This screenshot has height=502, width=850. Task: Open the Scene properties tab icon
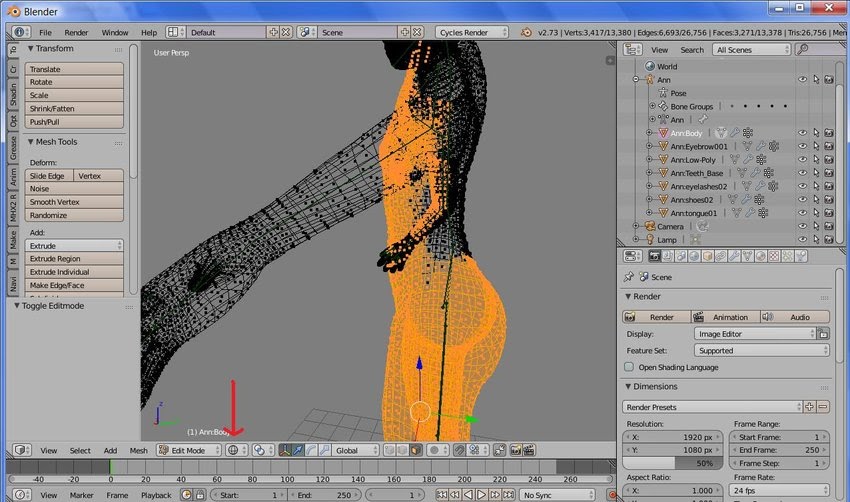(x=681, y=256)
